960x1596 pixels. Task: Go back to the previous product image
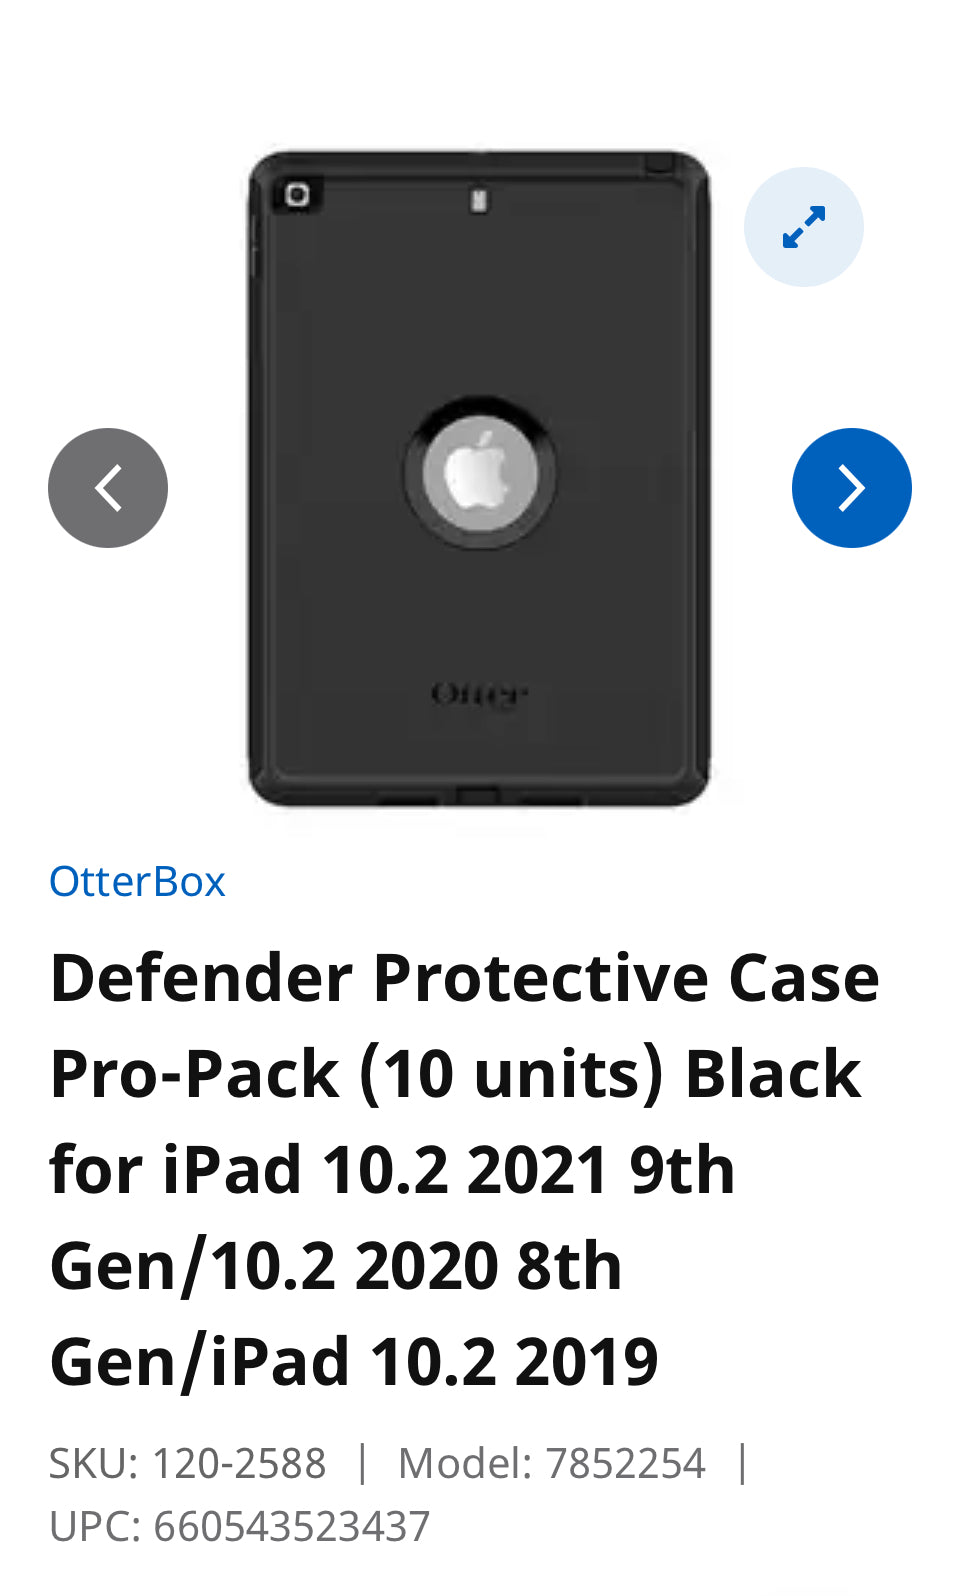coord(108,488)
